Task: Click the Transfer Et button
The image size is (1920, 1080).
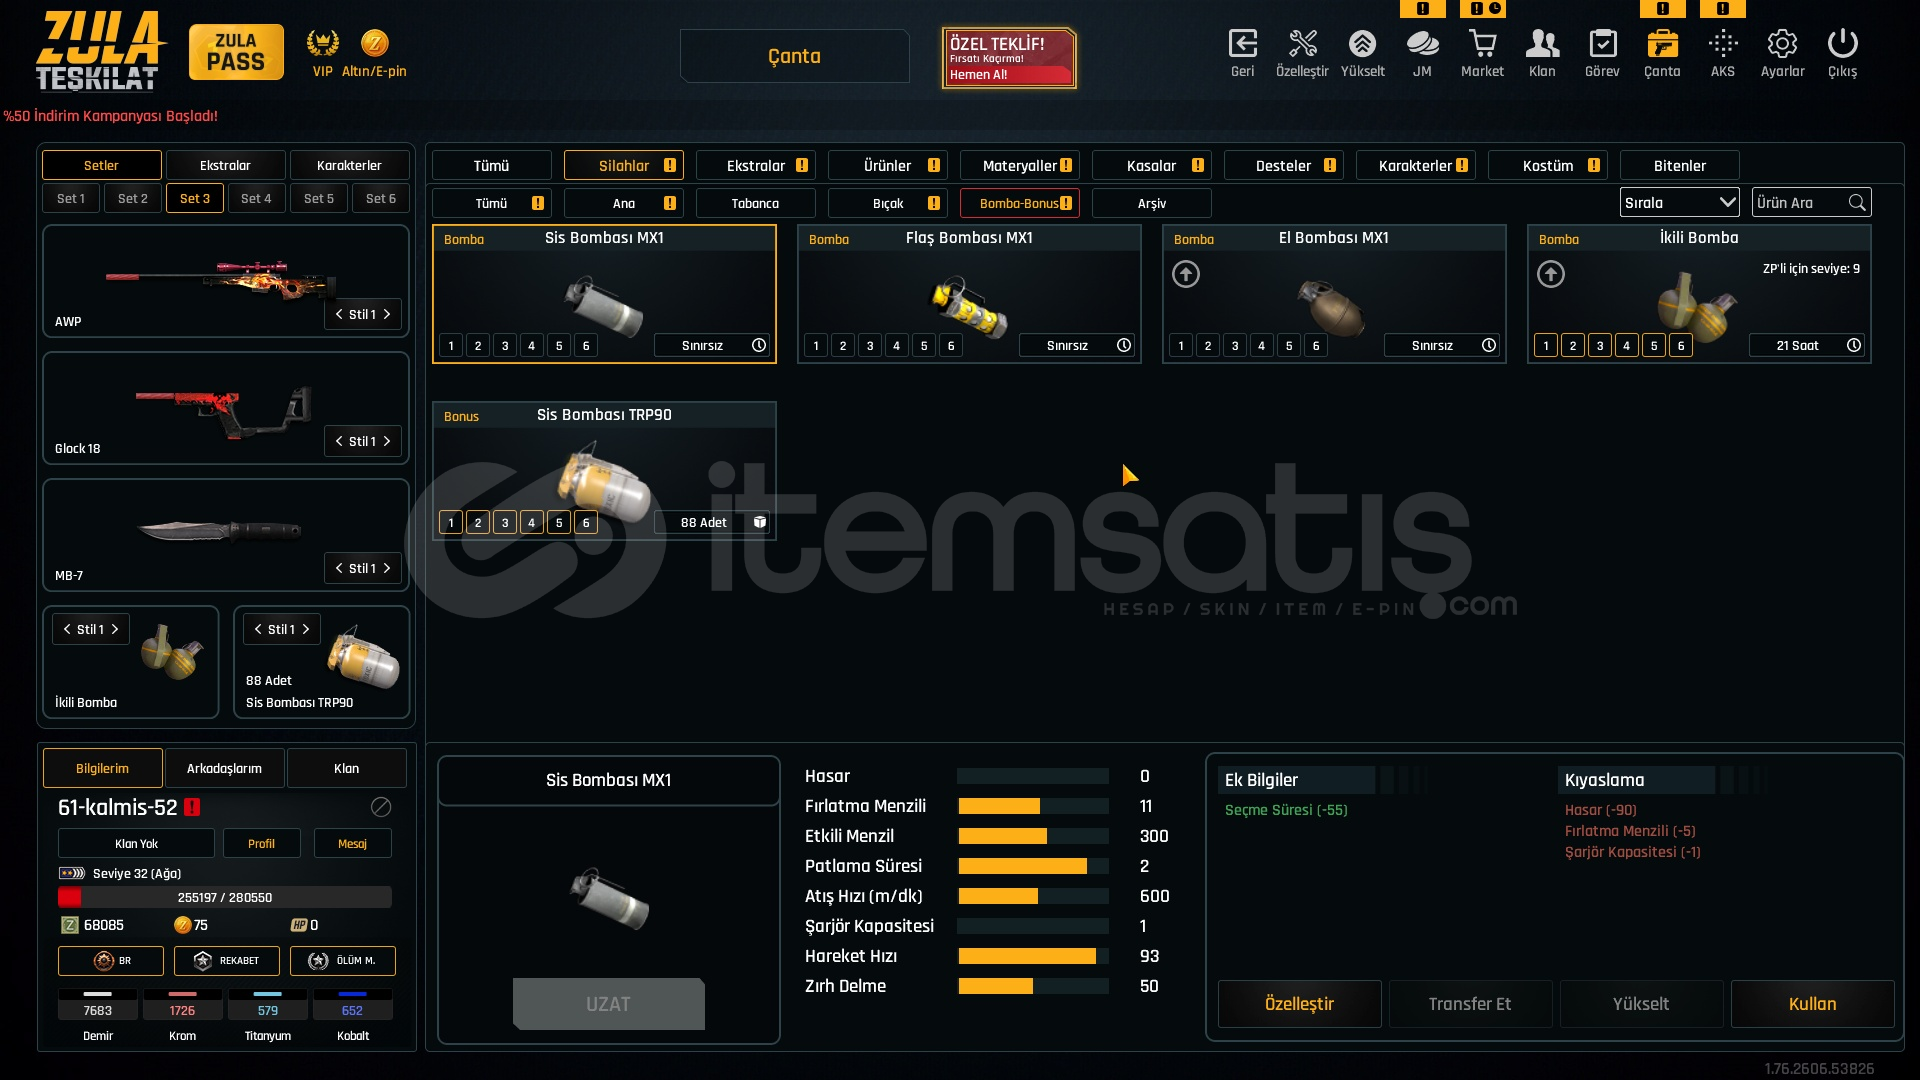Action: click(x=1470, y=1004)
